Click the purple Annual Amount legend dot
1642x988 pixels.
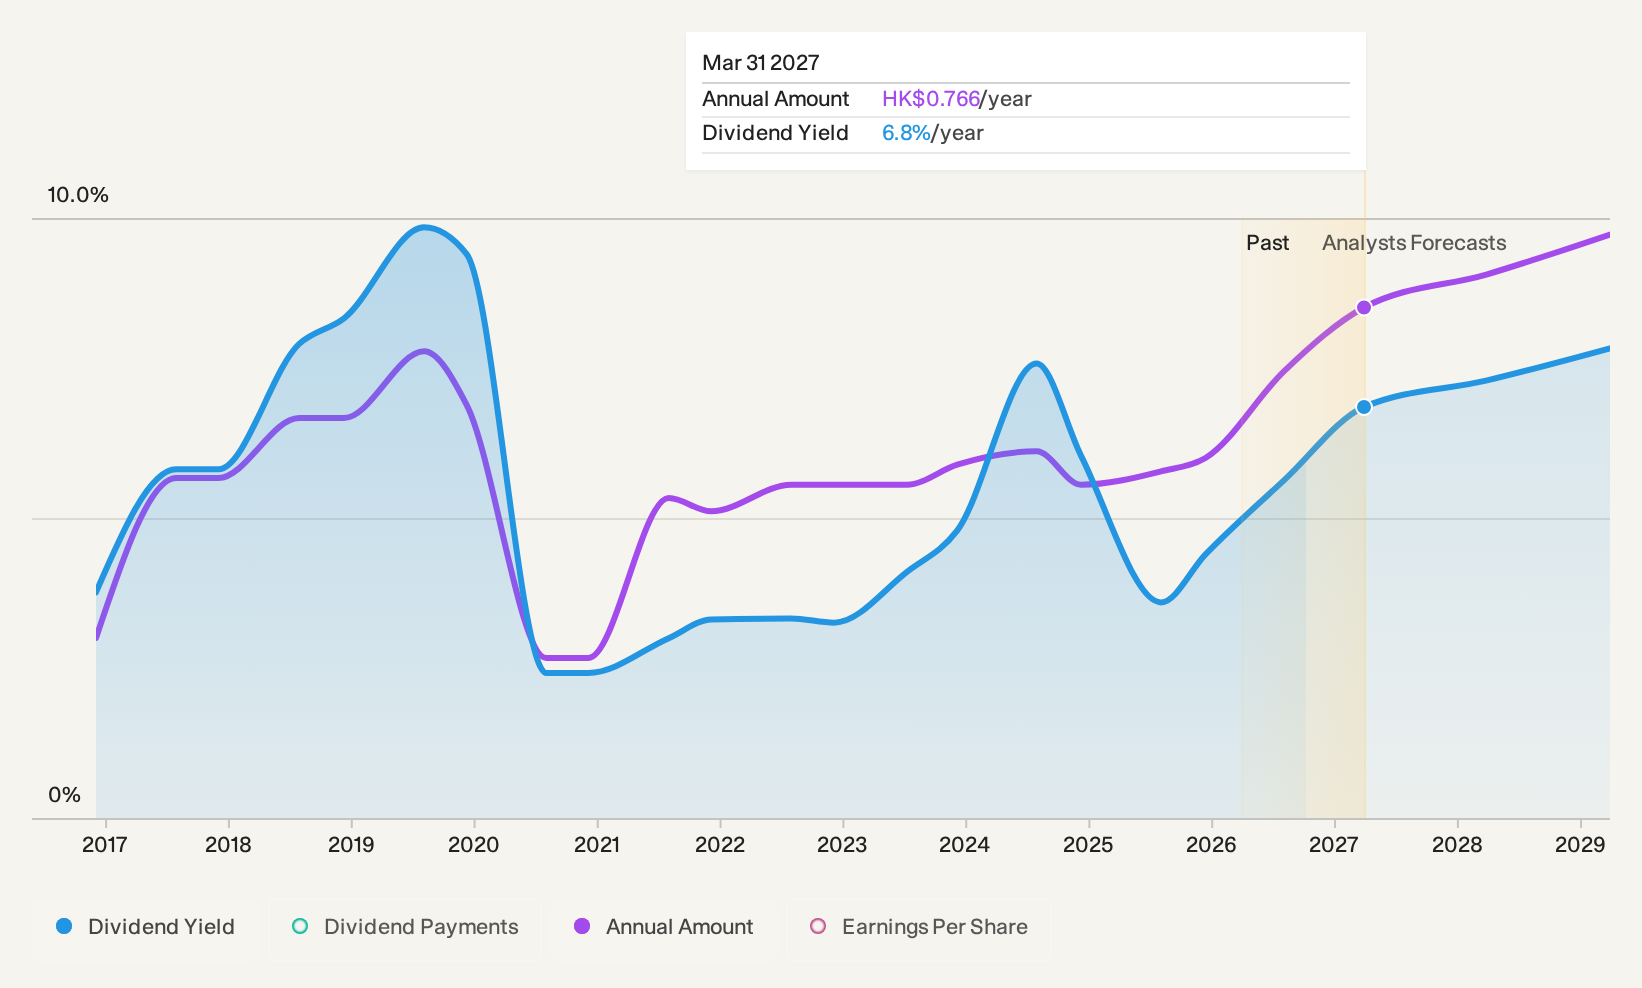pos(582,926)
